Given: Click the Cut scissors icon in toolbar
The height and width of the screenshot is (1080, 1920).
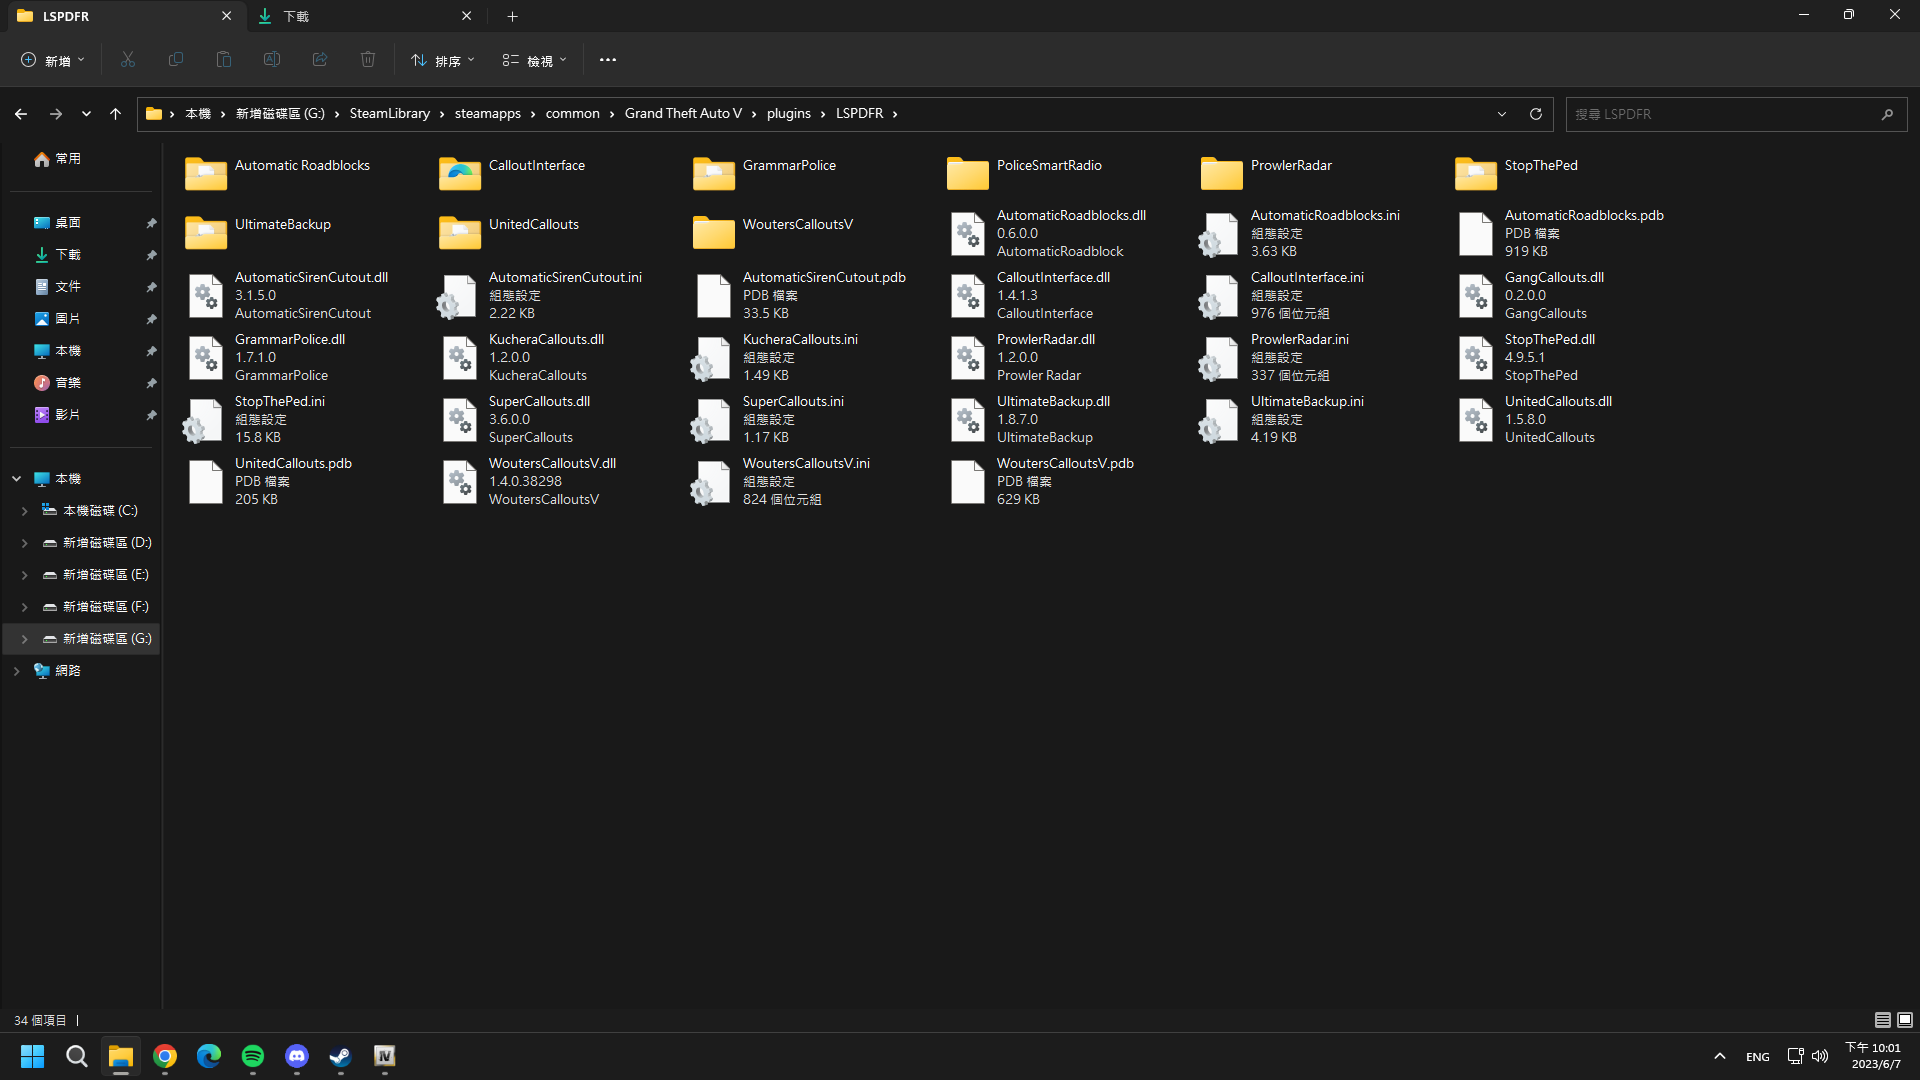Looking at the screenshot, I should tap(128, 60).
